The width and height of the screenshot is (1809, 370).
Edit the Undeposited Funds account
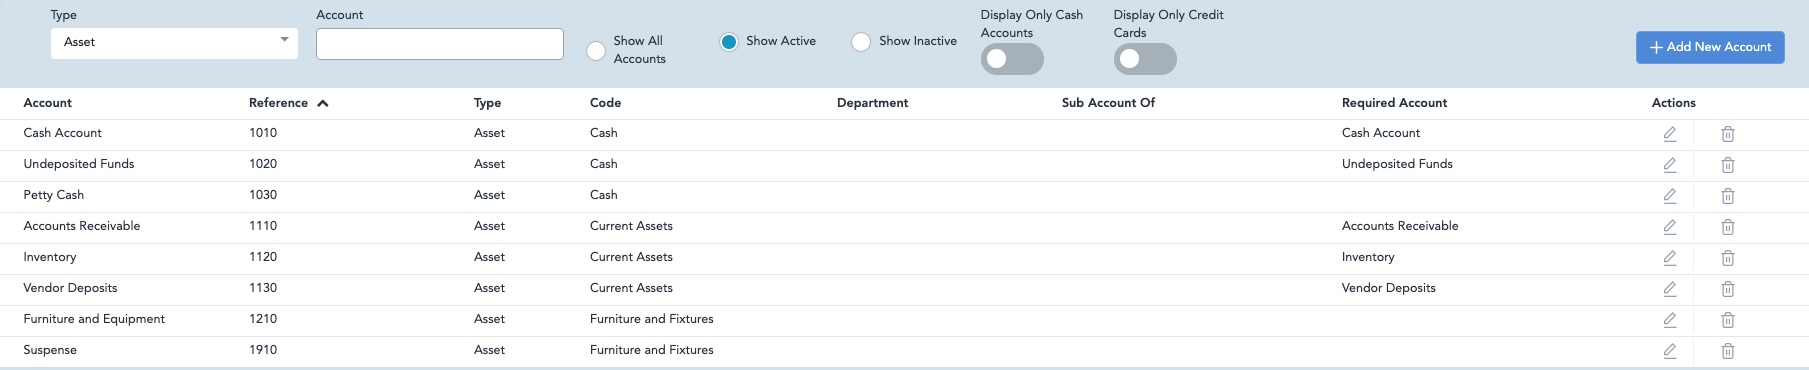[1669, 165]
